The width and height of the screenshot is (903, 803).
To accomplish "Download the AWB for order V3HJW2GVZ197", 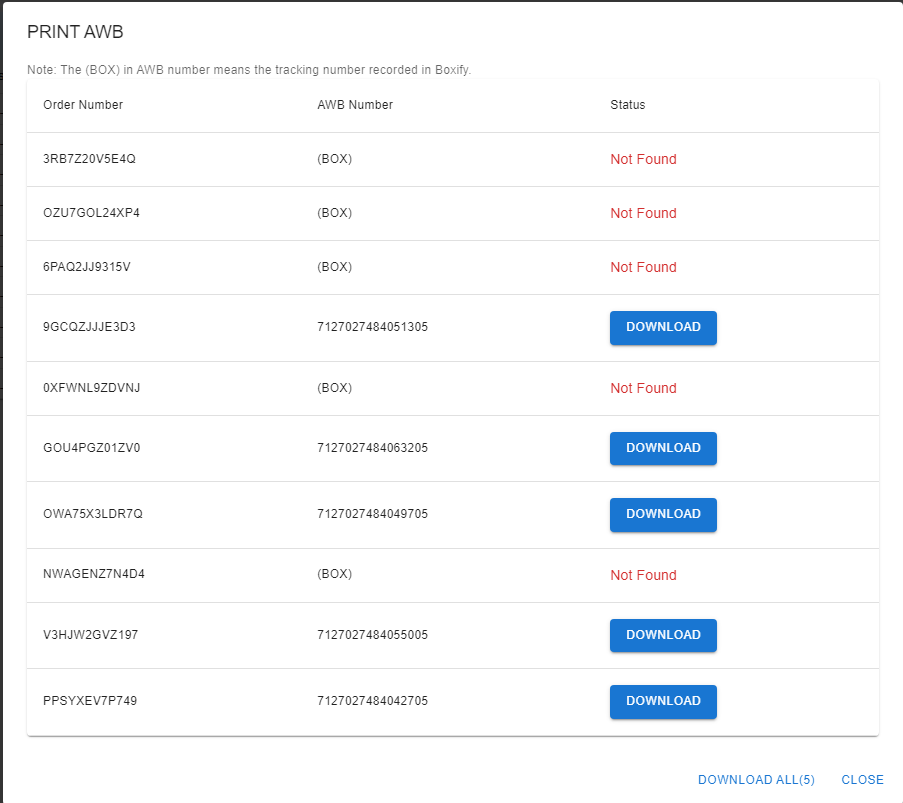I will [663, 635].
